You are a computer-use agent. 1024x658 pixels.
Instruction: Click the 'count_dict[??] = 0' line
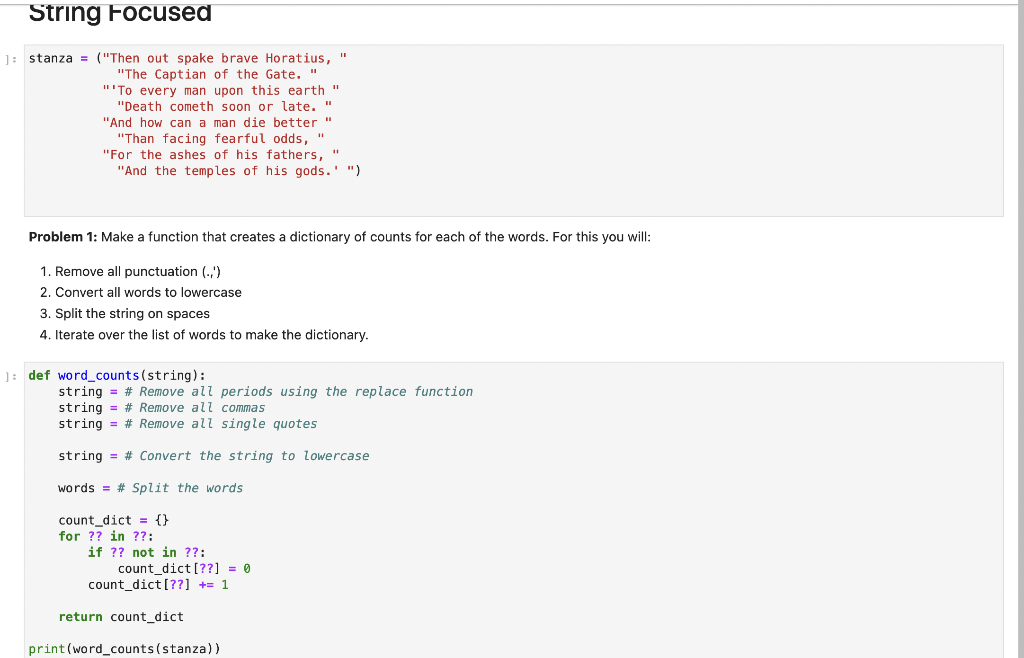(x=184, y=569)
